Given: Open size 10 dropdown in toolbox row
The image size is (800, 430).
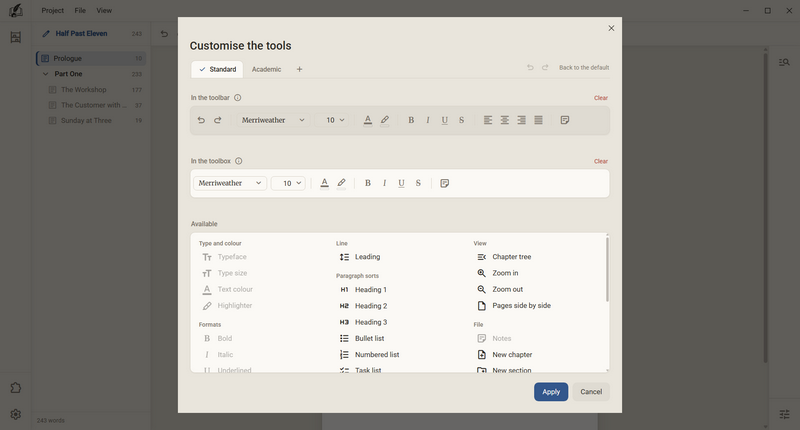Looking at the screenshot, I should [x=288, y=183].
